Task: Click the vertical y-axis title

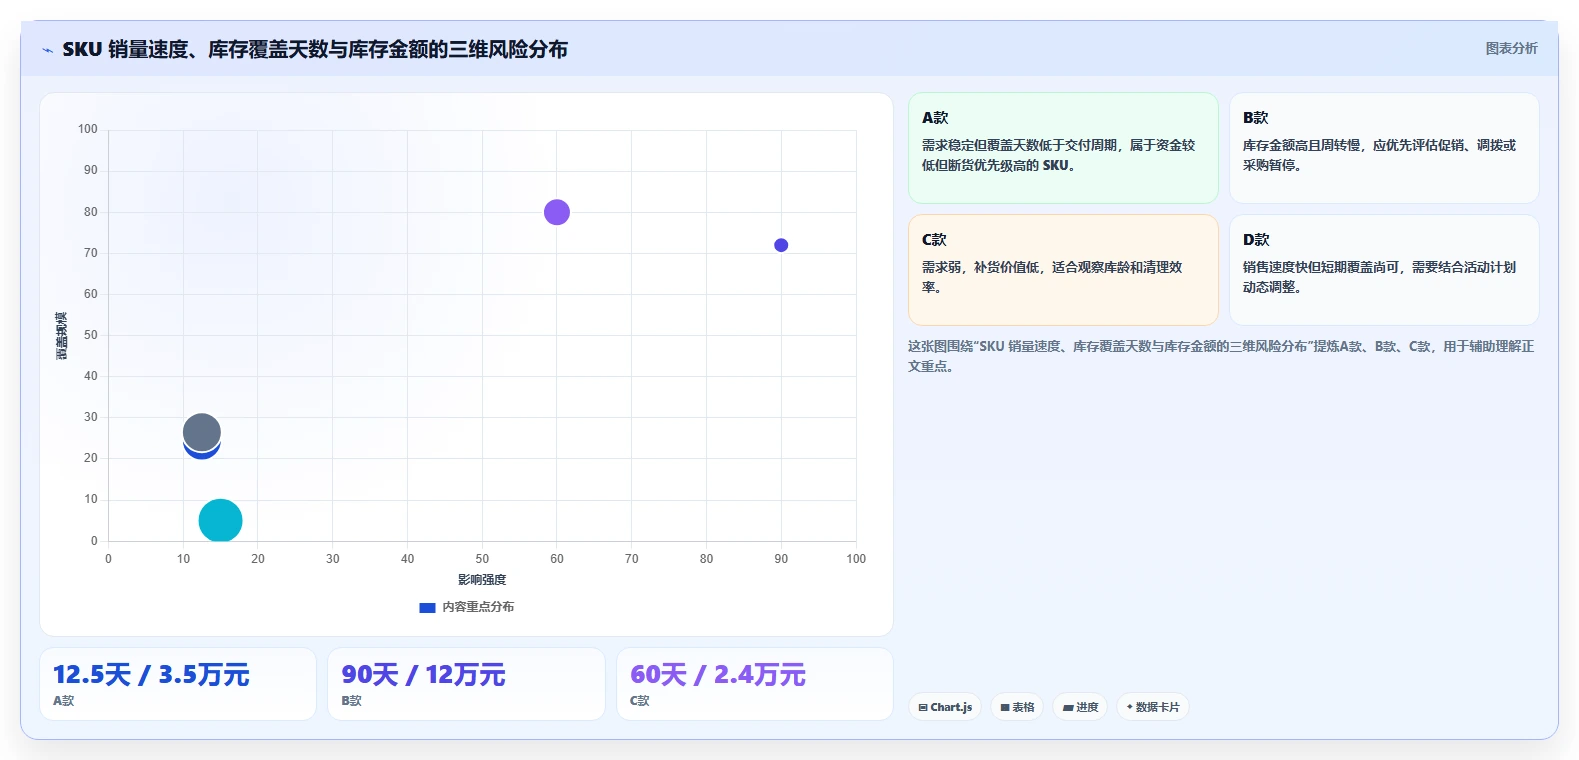Action: (x=62, y=336)
